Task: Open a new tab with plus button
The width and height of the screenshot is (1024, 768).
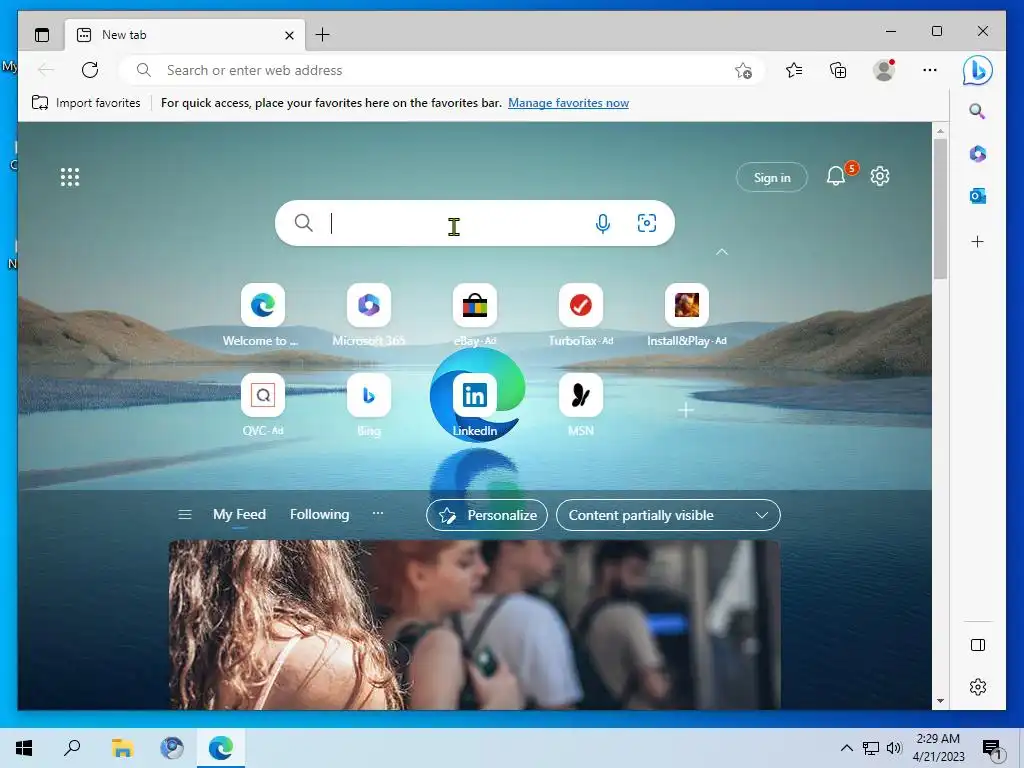Action: pos(323,35)
